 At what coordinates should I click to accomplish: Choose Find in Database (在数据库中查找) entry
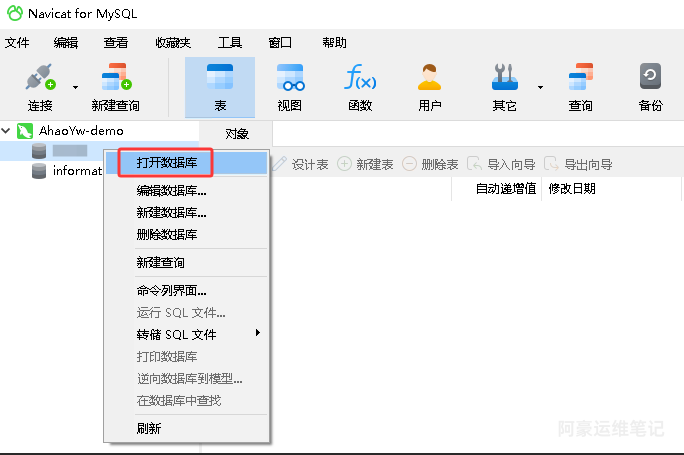coord(186,400)
